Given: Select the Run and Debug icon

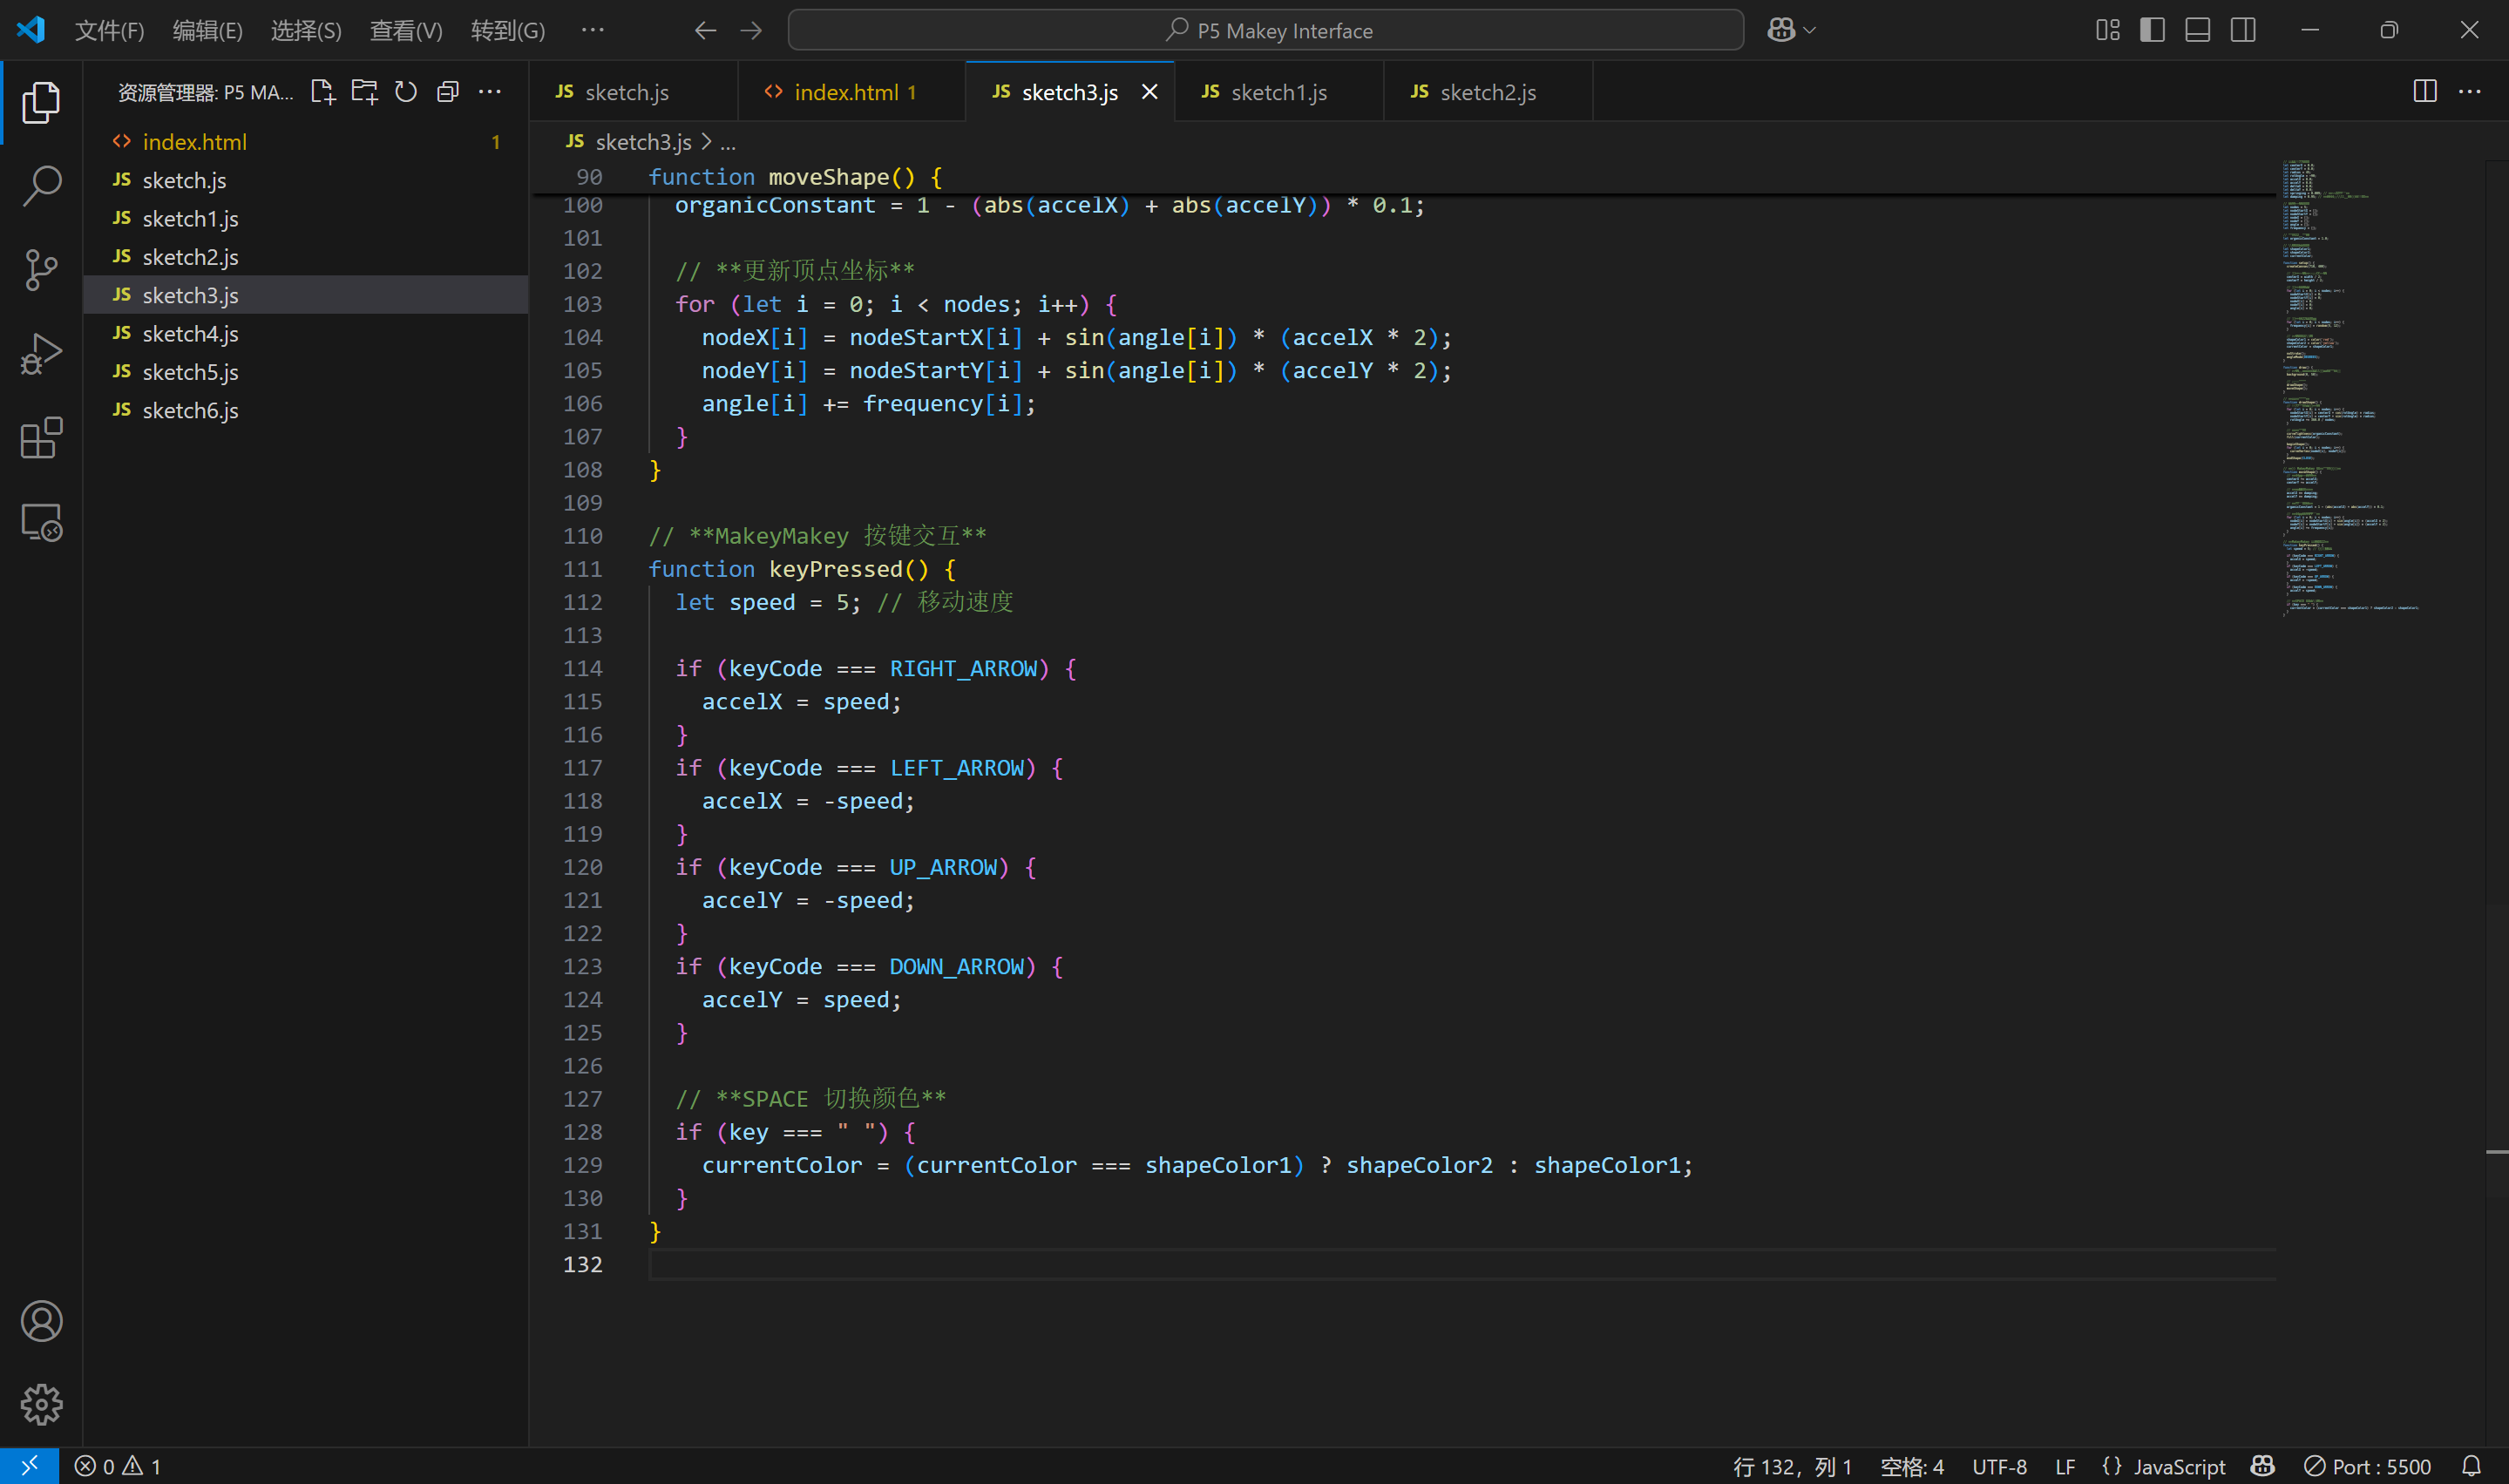Looking at the screenshot, I should coord(41,353).
